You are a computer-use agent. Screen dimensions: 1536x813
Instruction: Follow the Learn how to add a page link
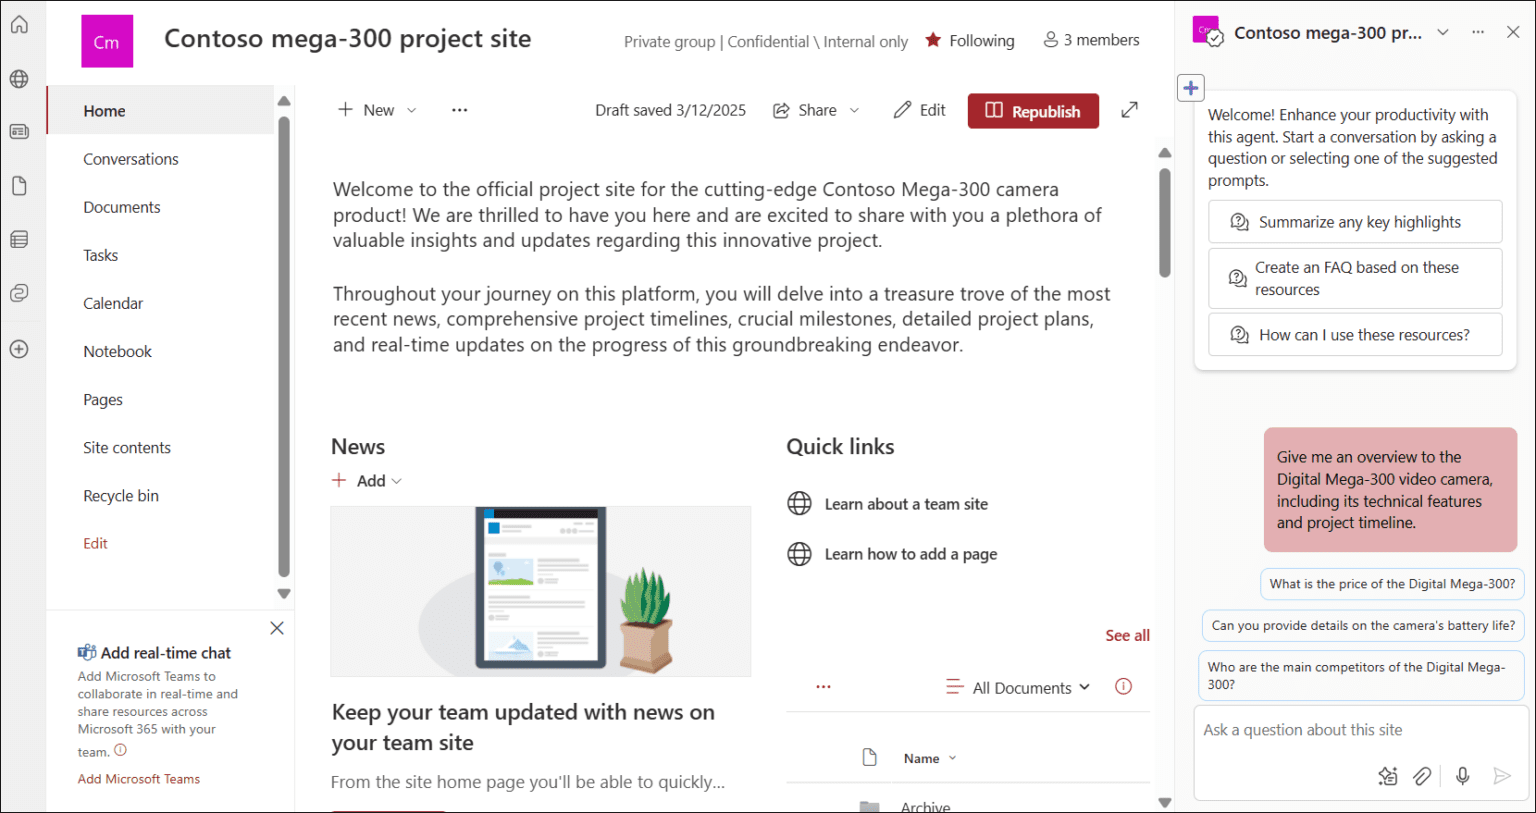coord(910,553)
